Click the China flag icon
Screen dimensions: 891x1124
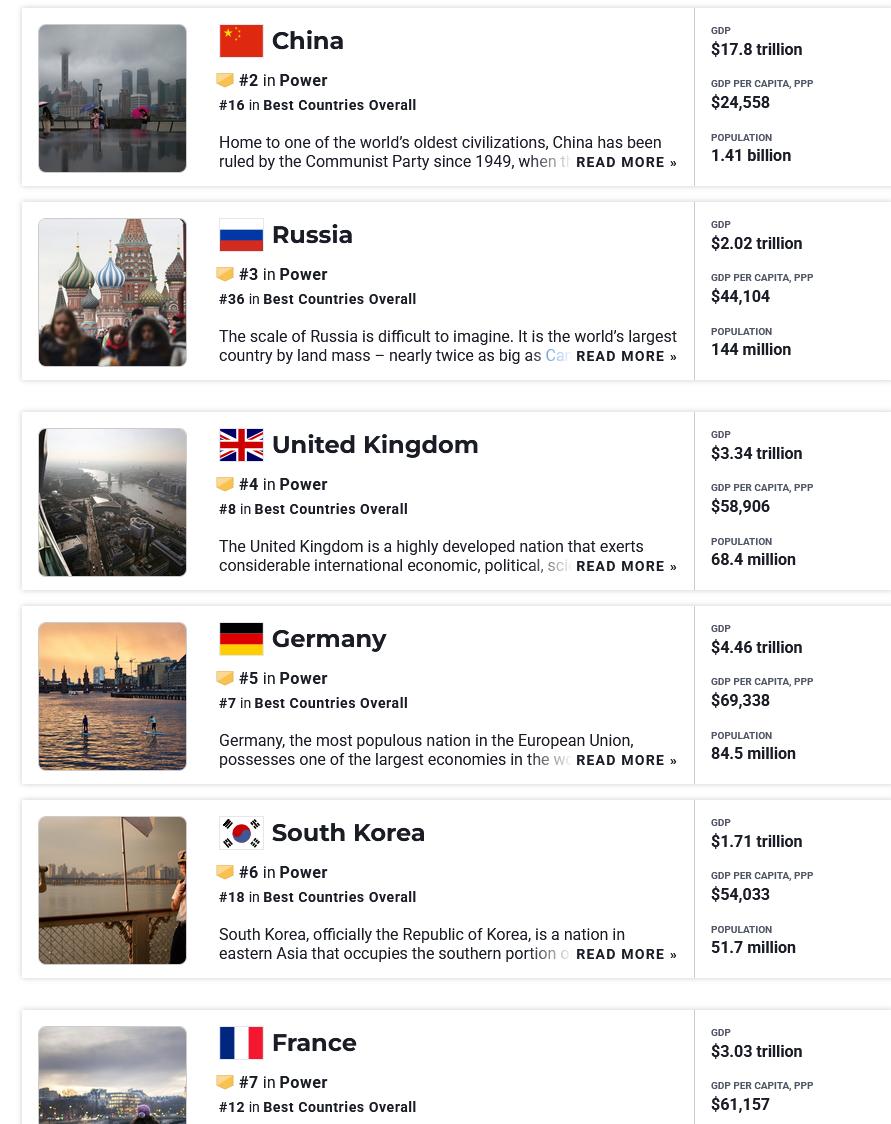[x=241, y=41]
